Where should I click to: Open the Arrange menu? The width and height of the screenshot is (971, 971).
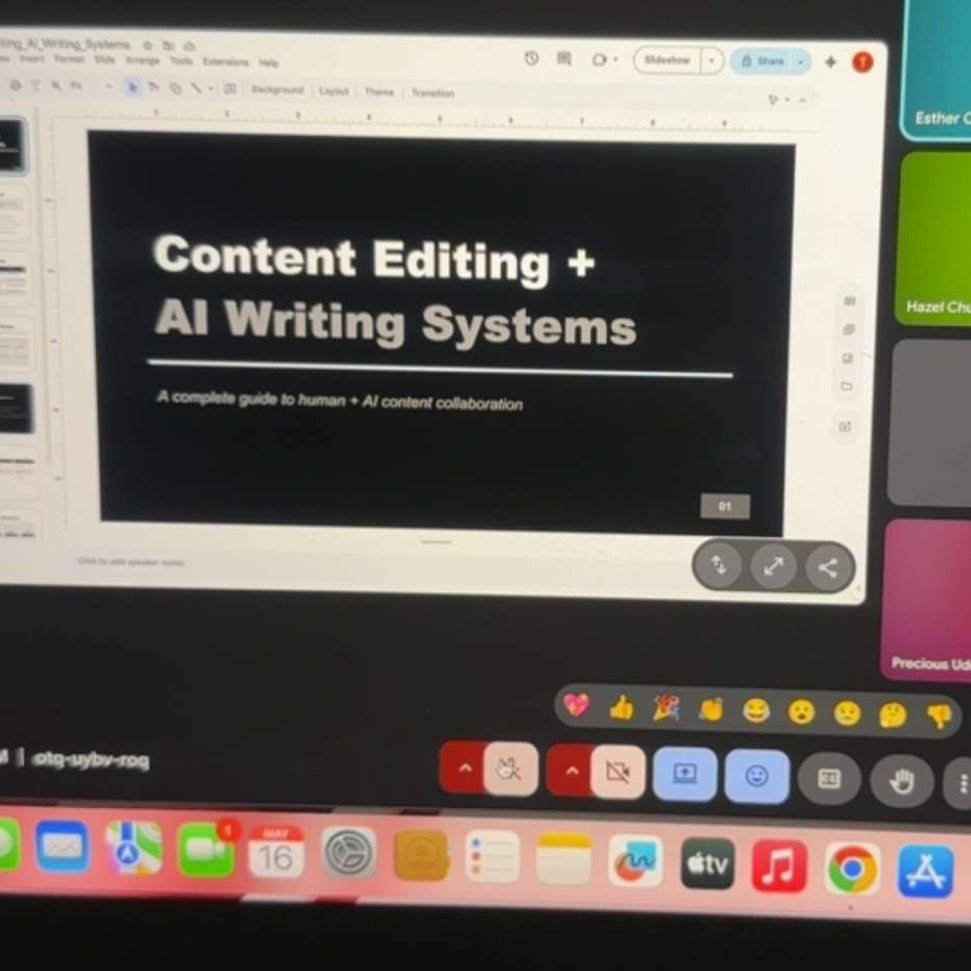pyautogui.click(x=142, y=60)
